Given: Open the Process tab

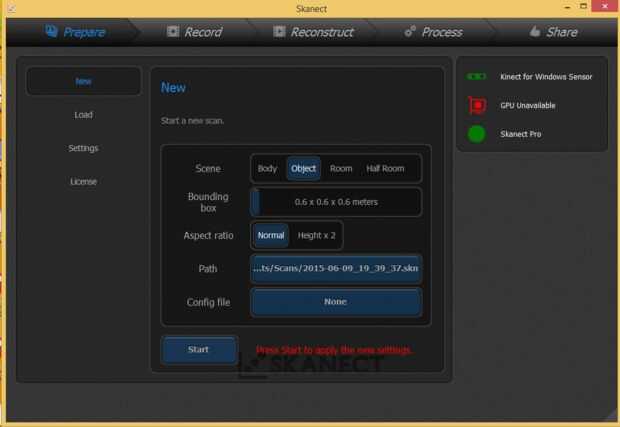Looking at the screenshot, I should pos(433,32).
